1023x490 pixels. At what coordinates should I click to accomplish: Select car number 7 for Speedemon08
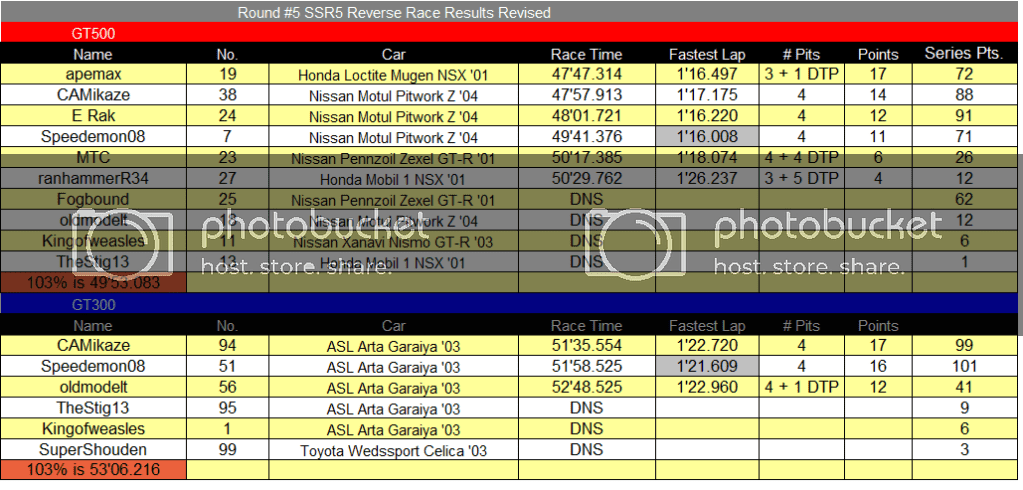[x=227, y=137]
